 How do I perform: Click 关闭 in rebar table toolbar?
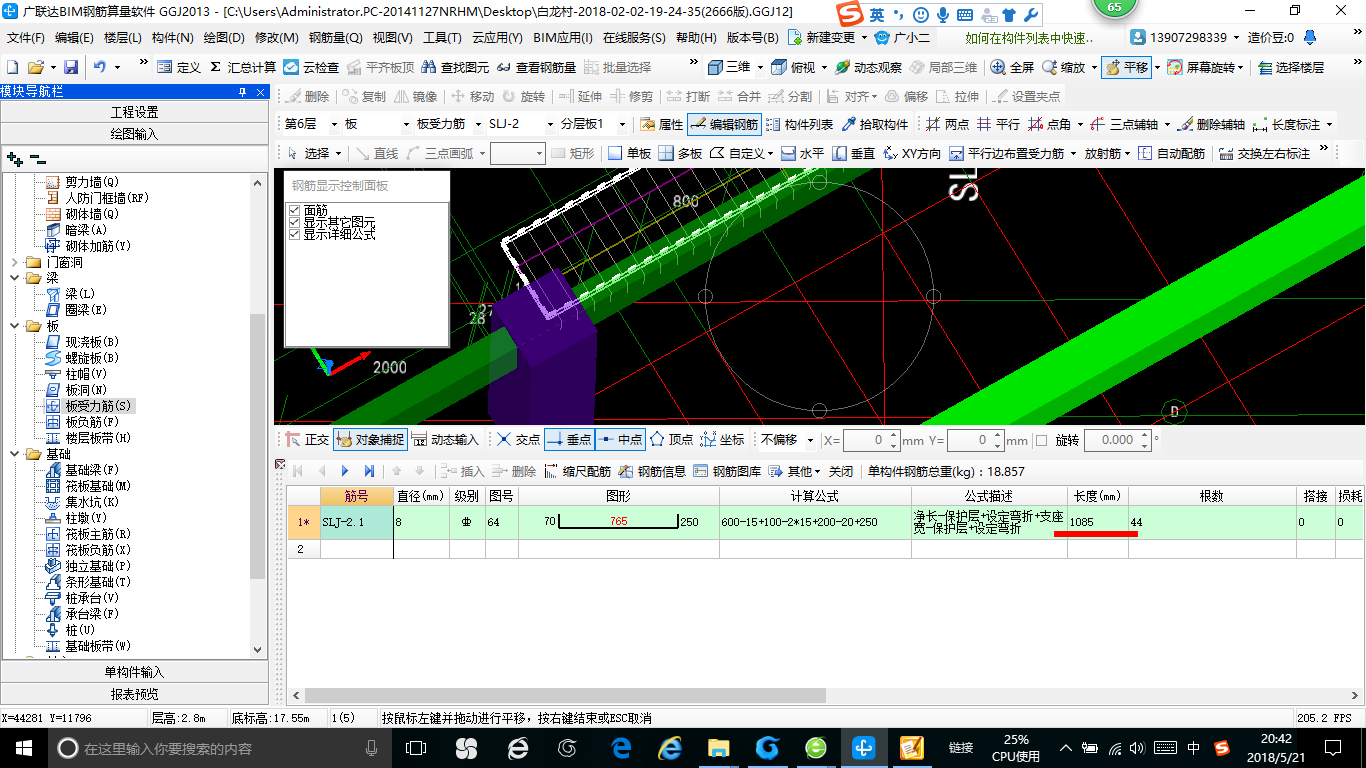pyautogui.click(x=841, y=471)
